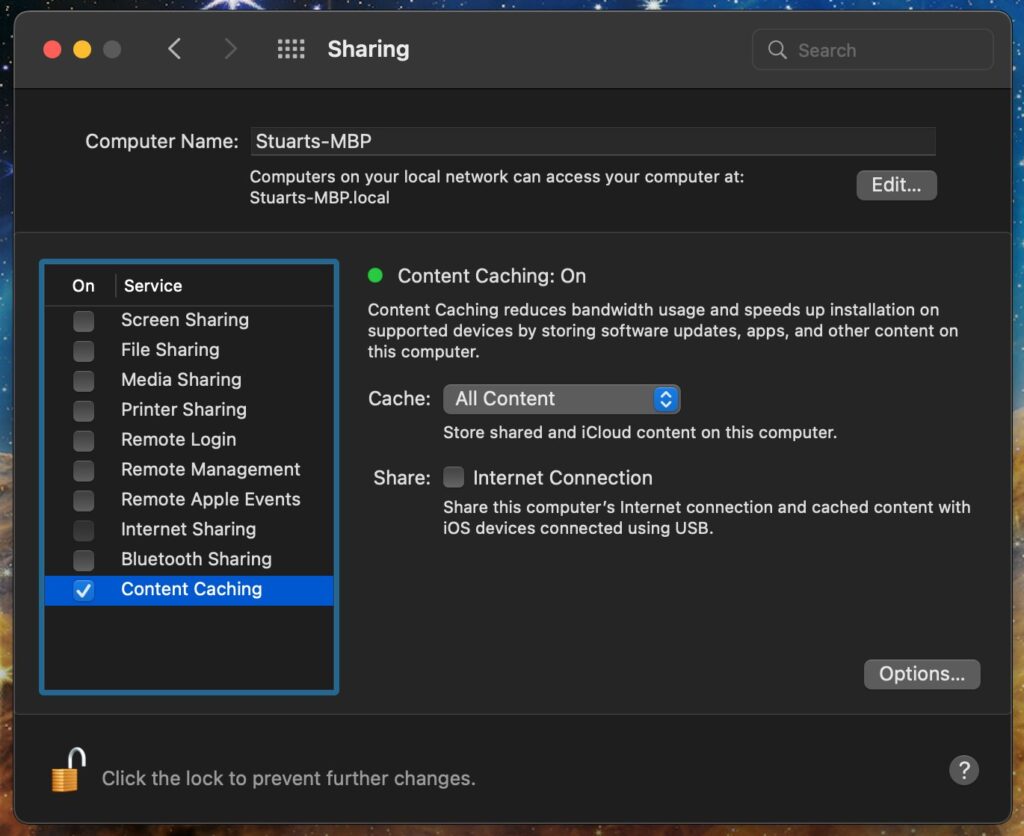Click the lock icon to prevent changes
Viewport: 1024px width, 836px height.
coord(69,769)
